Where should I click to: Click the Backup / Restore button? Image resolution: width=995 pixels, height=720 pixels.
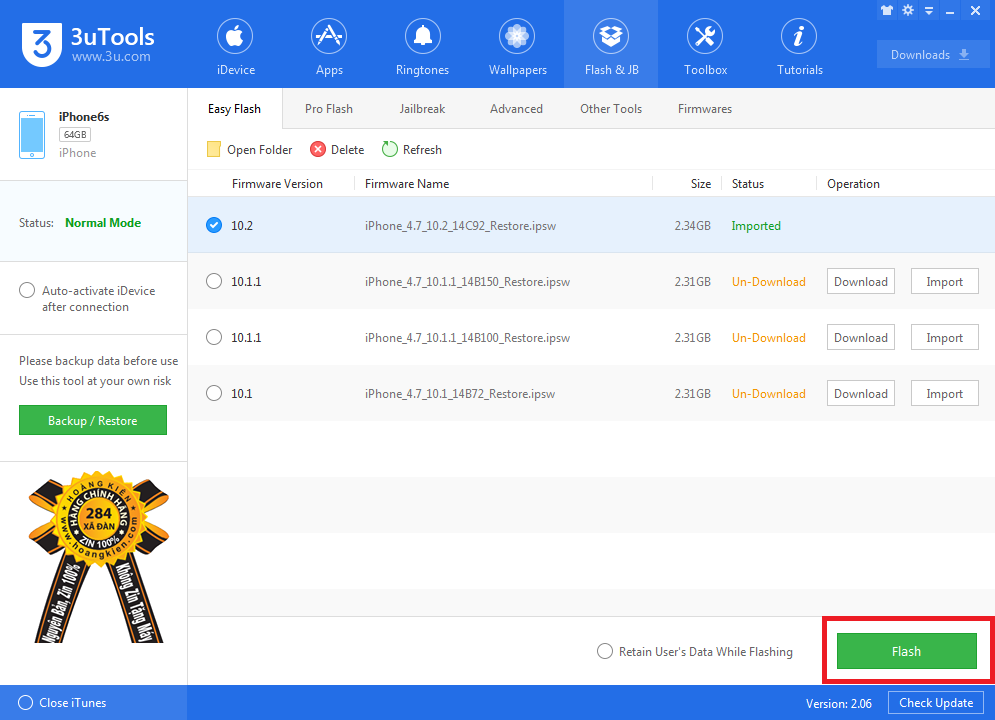click(x=93, y=421)
